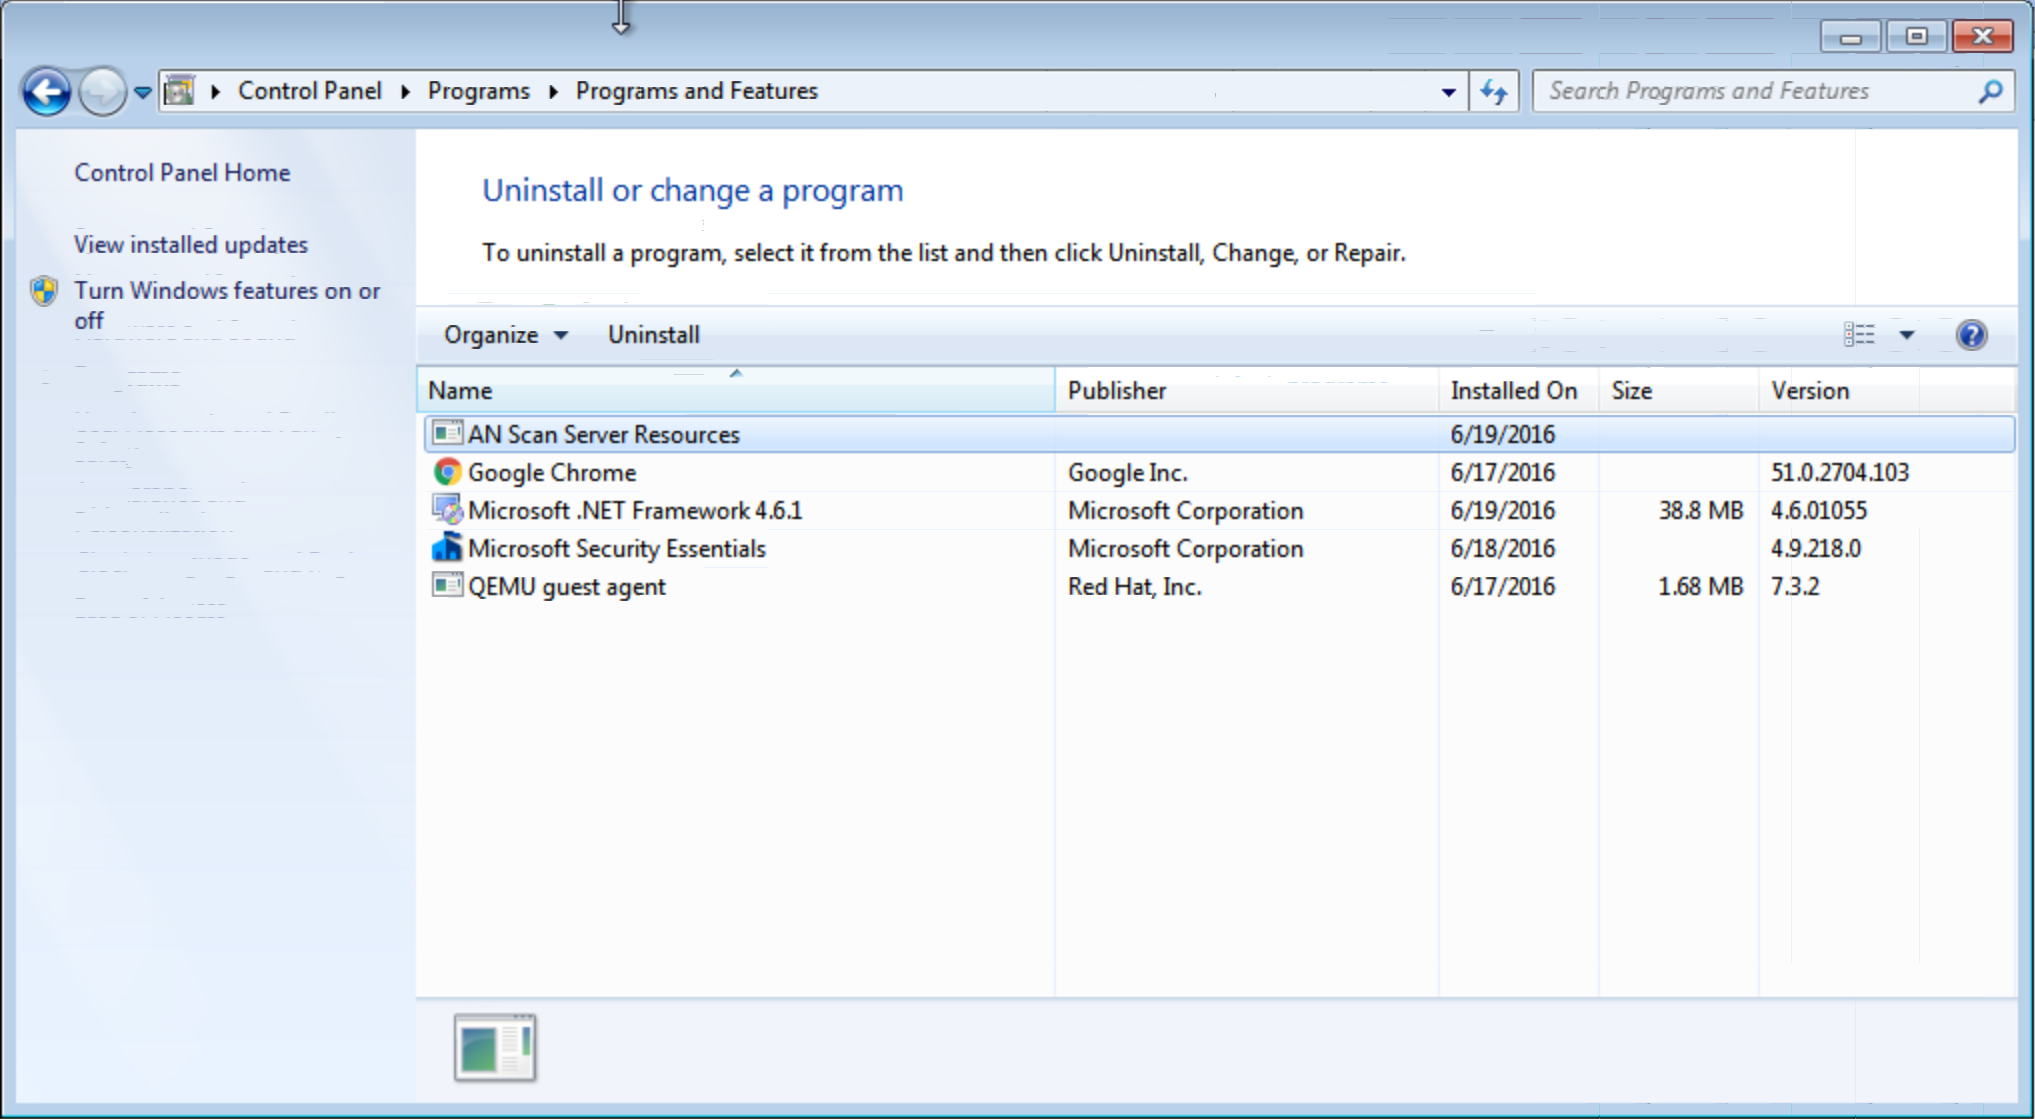Sort by the Publisher column header
Image resolution: width=2035 pixels, height=1119 pixels.
coord(1247,390)
